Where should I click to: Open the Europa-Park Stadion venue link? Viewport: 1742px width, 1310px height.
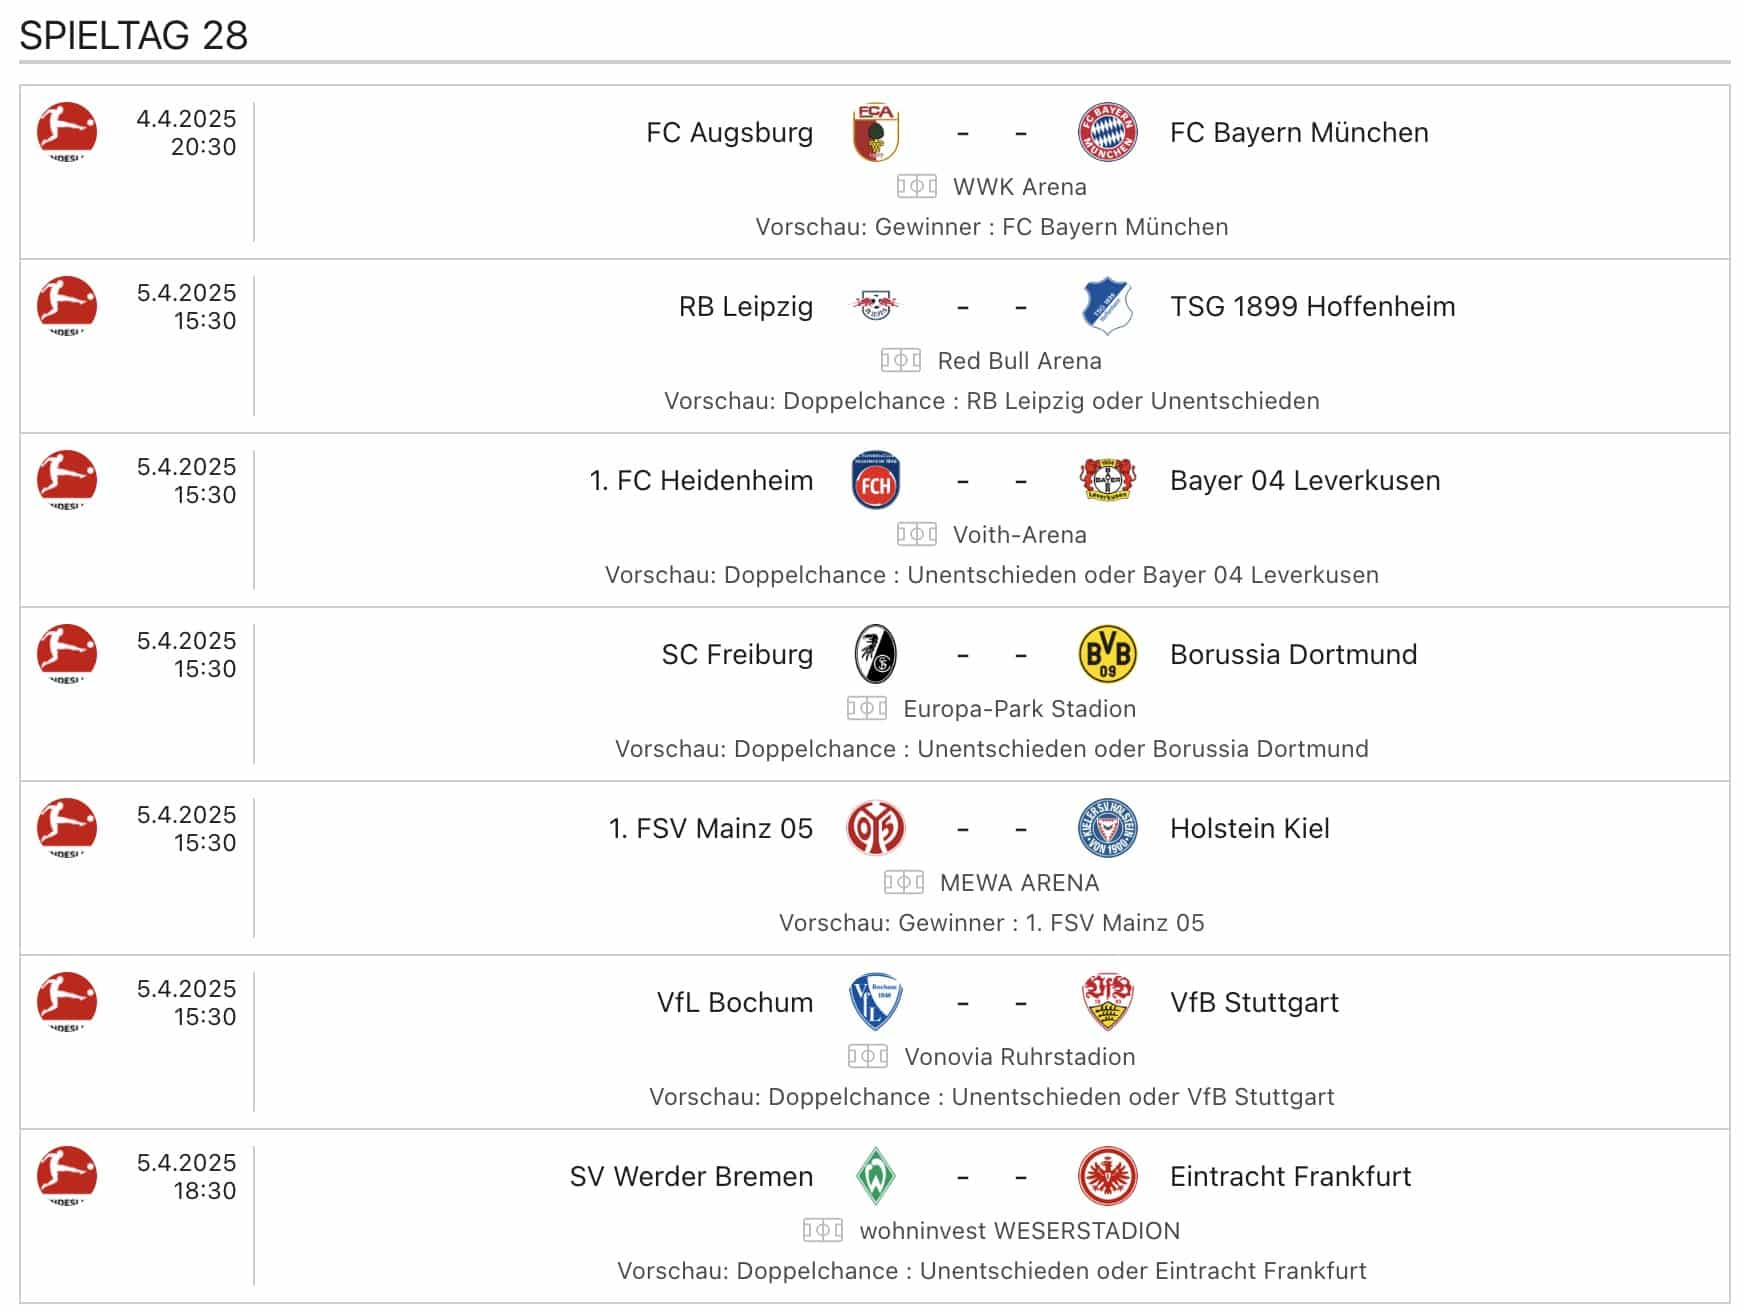click(x=1019, y=708)
